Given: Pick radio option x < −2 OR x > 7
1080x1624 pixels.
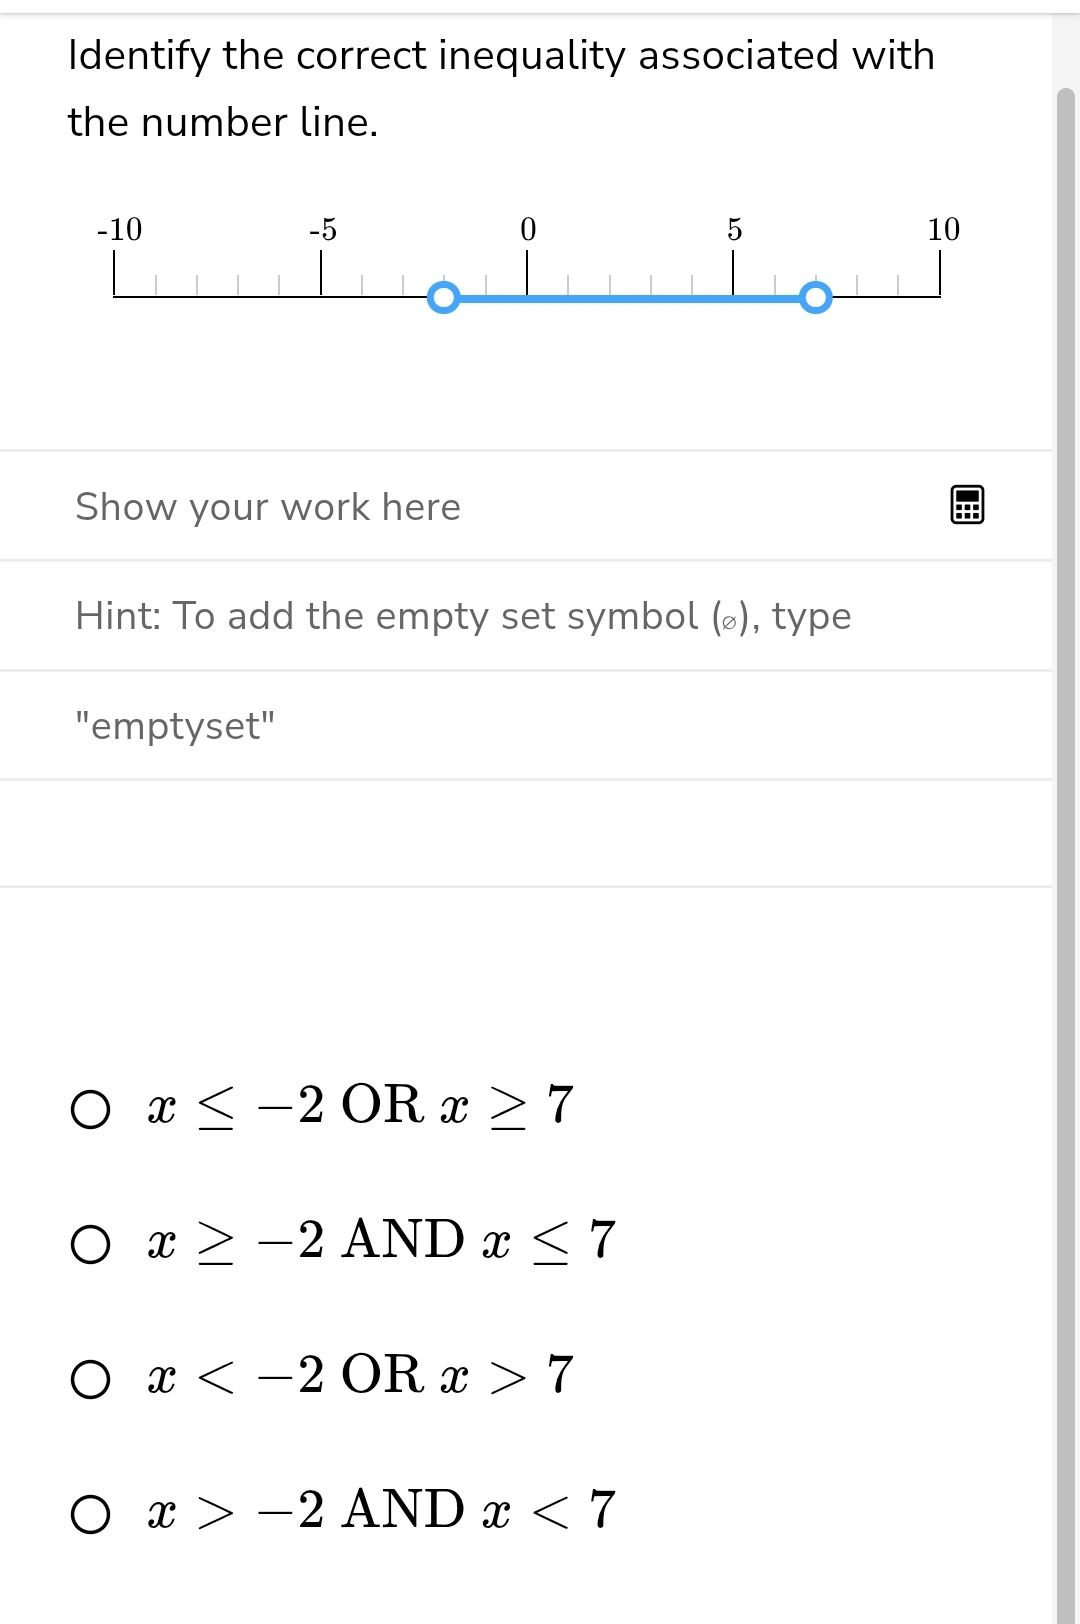Looking at the screenshot, I should (91, 1379).
